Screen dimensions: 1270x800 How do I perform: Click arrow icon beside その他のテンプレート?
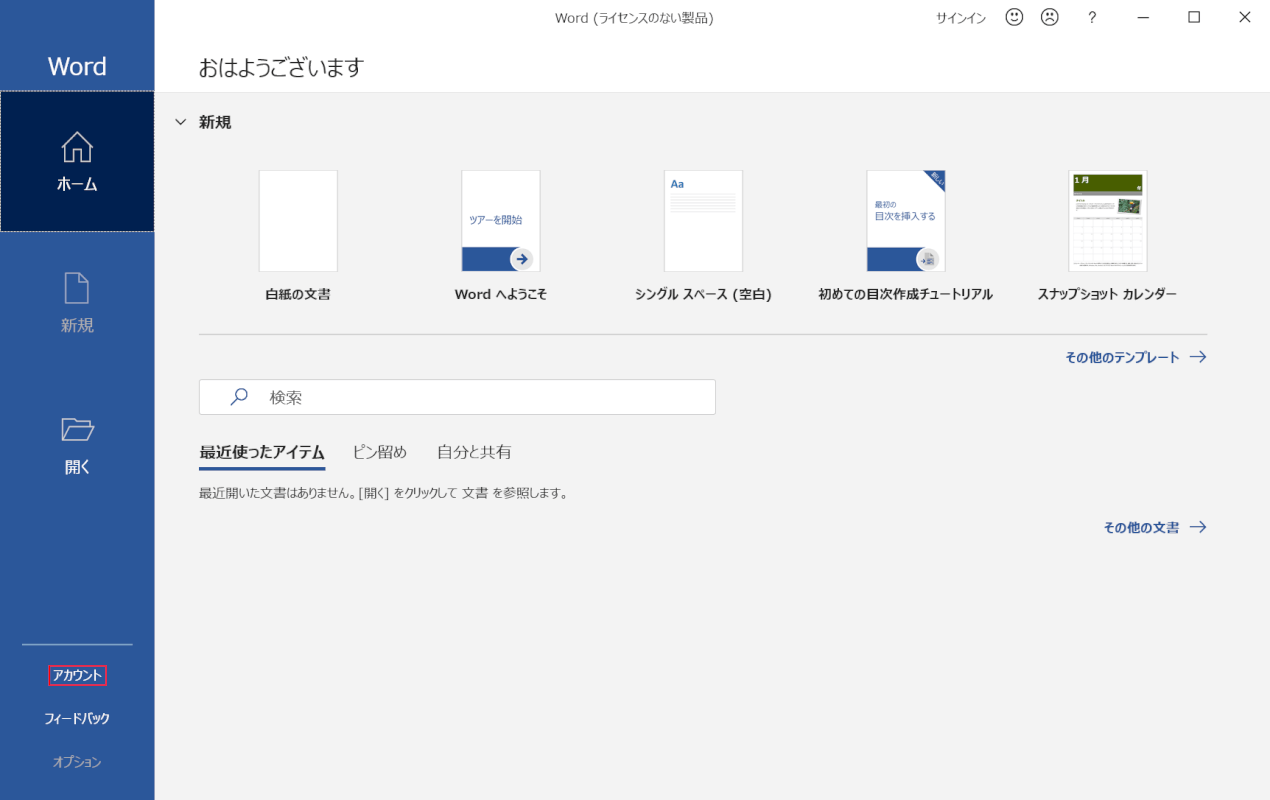click(x=1197, y=357)
